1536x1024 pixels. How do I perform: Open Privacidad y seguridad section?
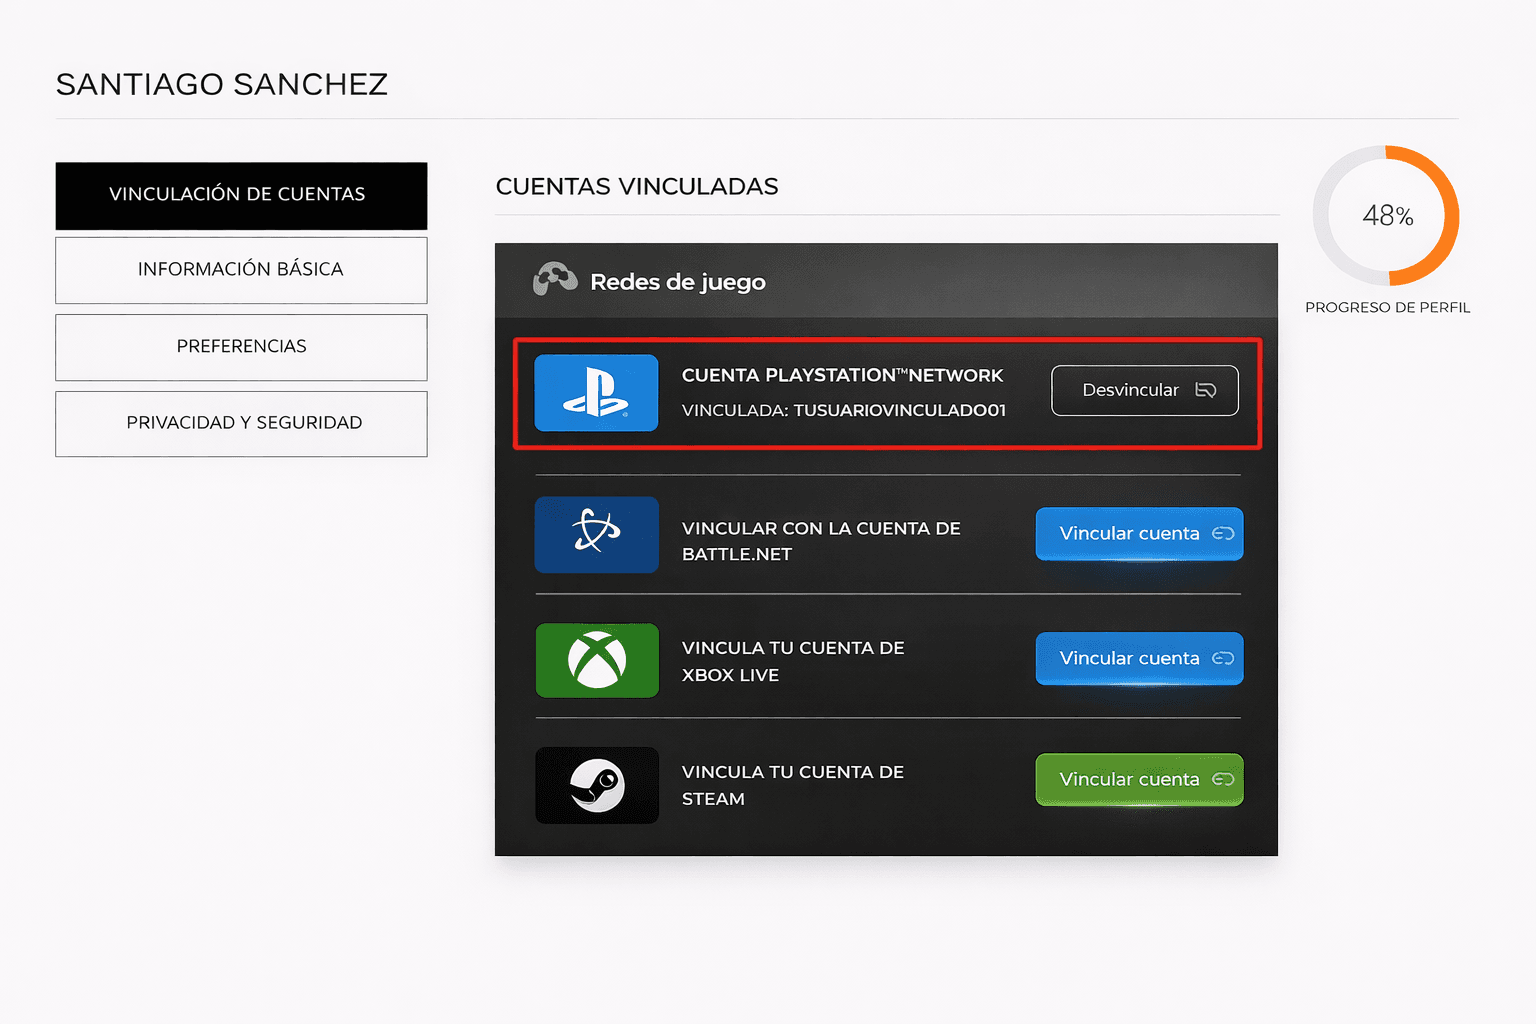pos(241,424)
